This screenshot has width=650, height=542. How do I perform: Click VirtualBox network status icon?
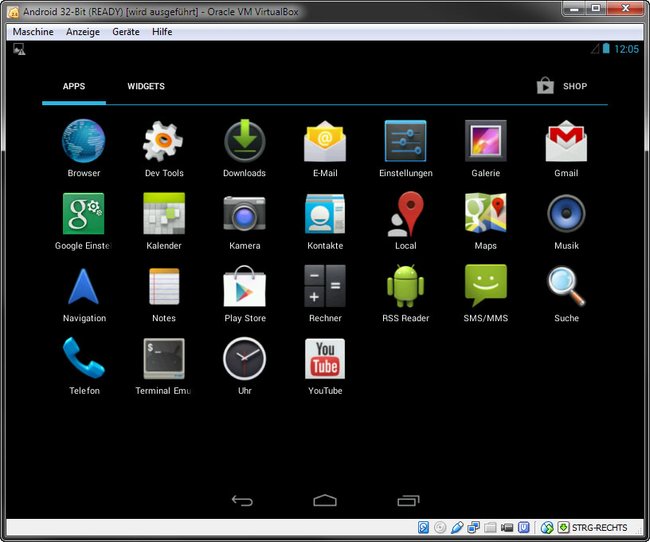coord(473,527)
